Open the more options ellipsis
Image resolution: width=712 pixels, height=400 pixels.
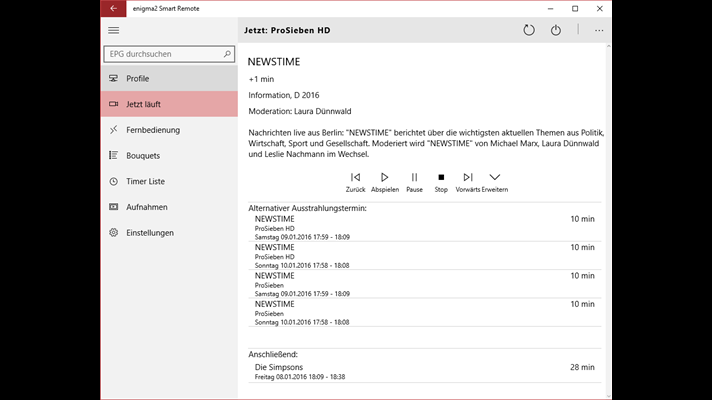point(599,30)
